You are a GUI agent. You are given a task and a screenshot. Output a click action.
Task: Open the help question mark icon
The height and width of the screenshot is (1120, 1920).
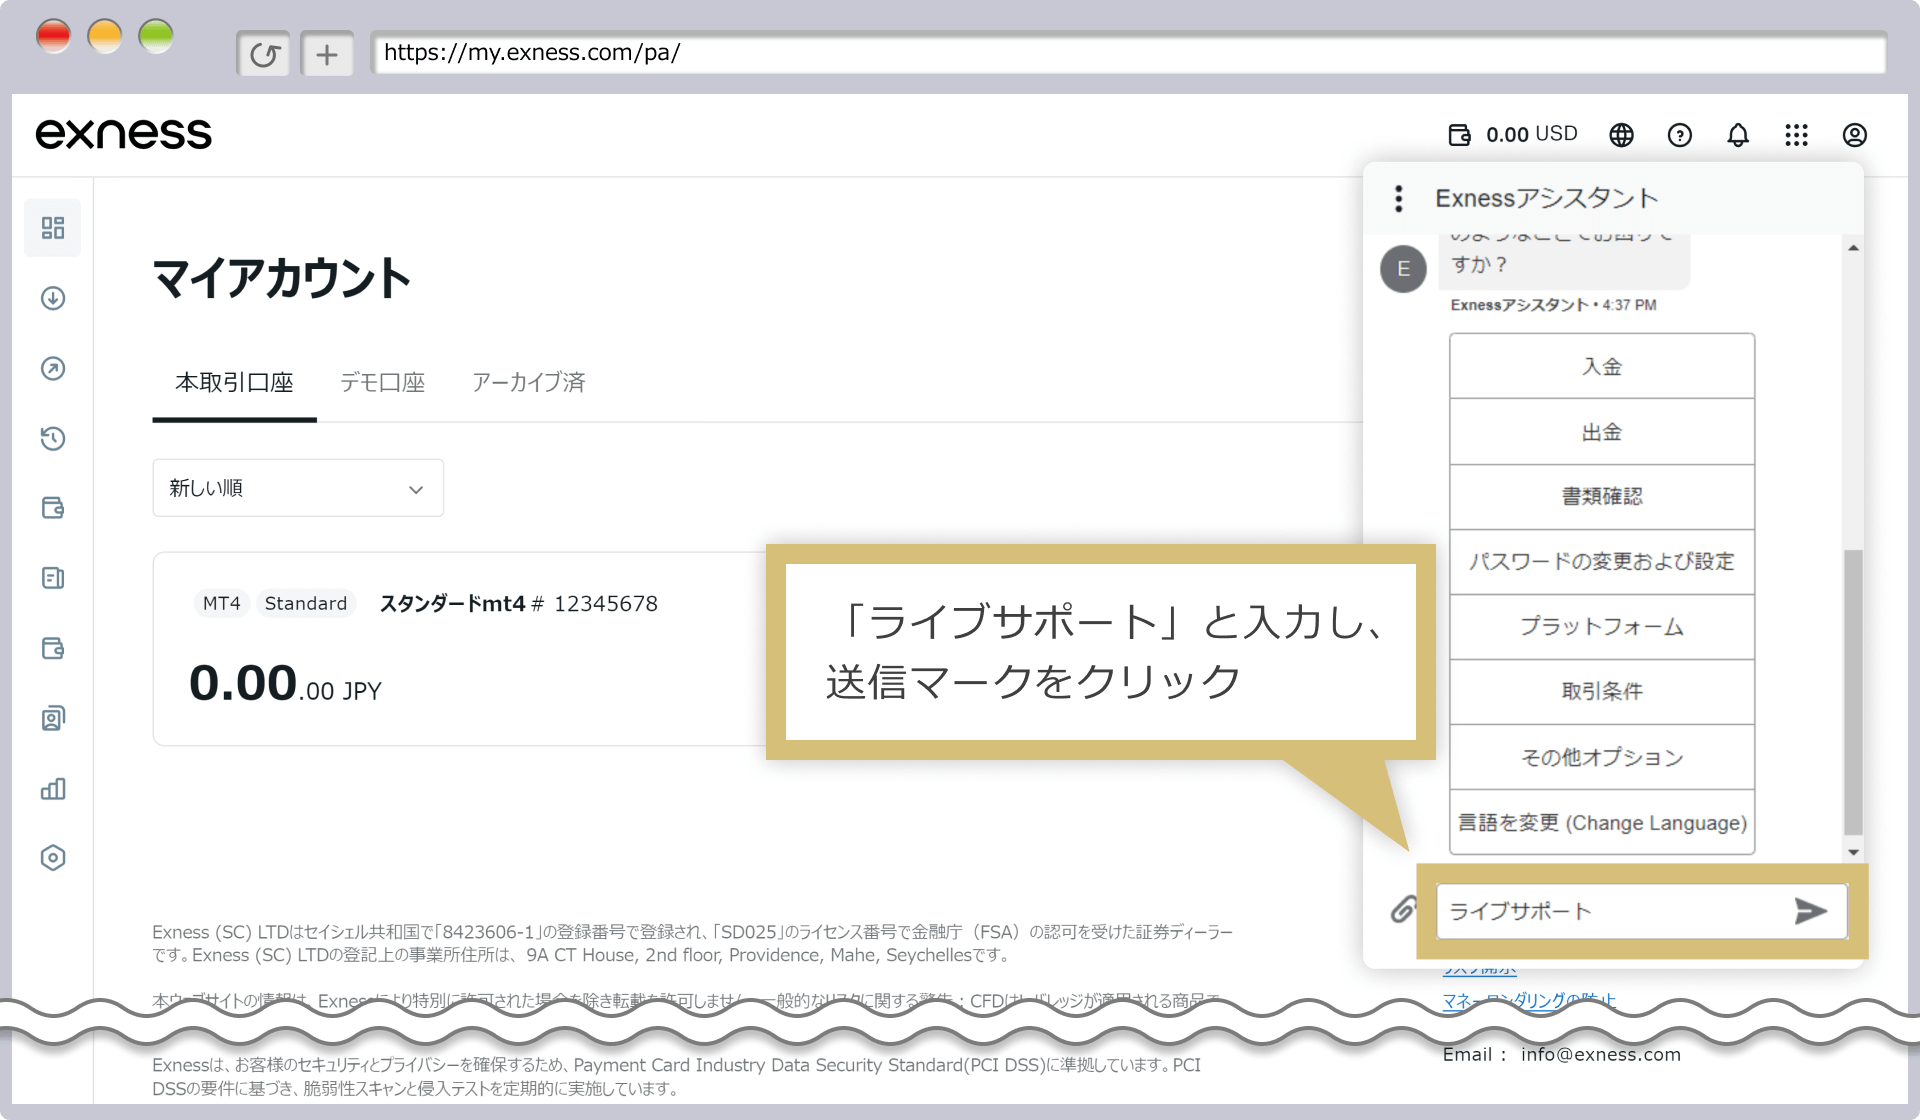pos(1680,135)
